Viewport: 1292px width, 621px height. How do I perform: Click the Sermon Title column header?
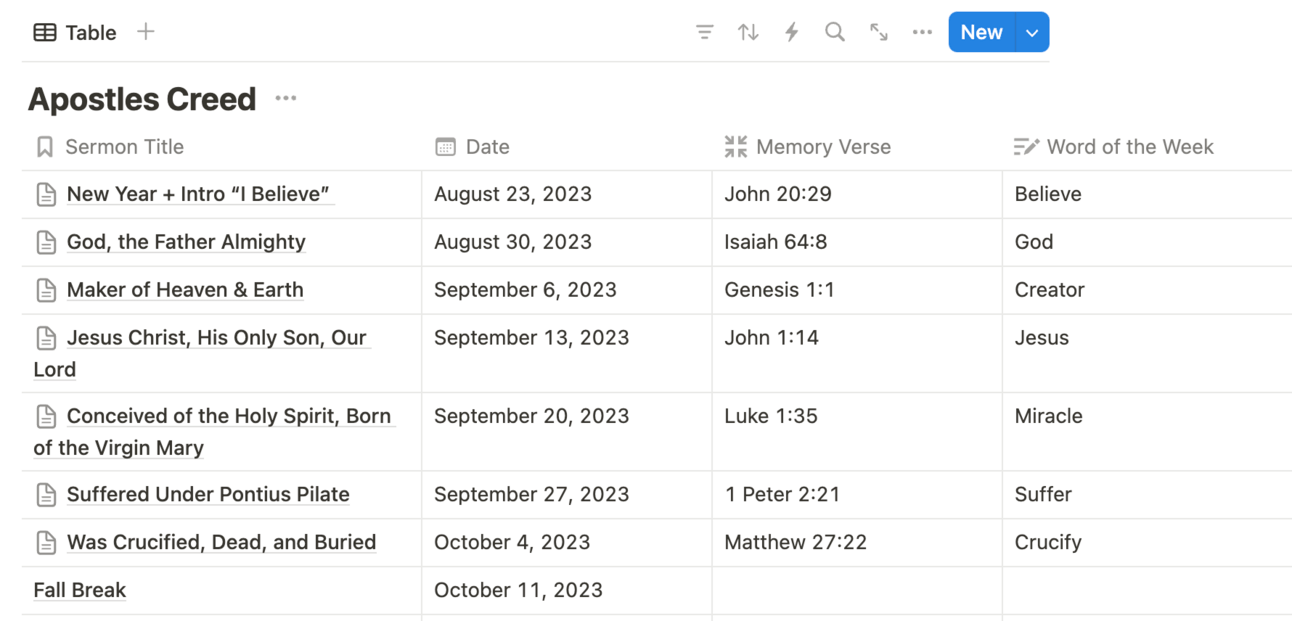222,147
